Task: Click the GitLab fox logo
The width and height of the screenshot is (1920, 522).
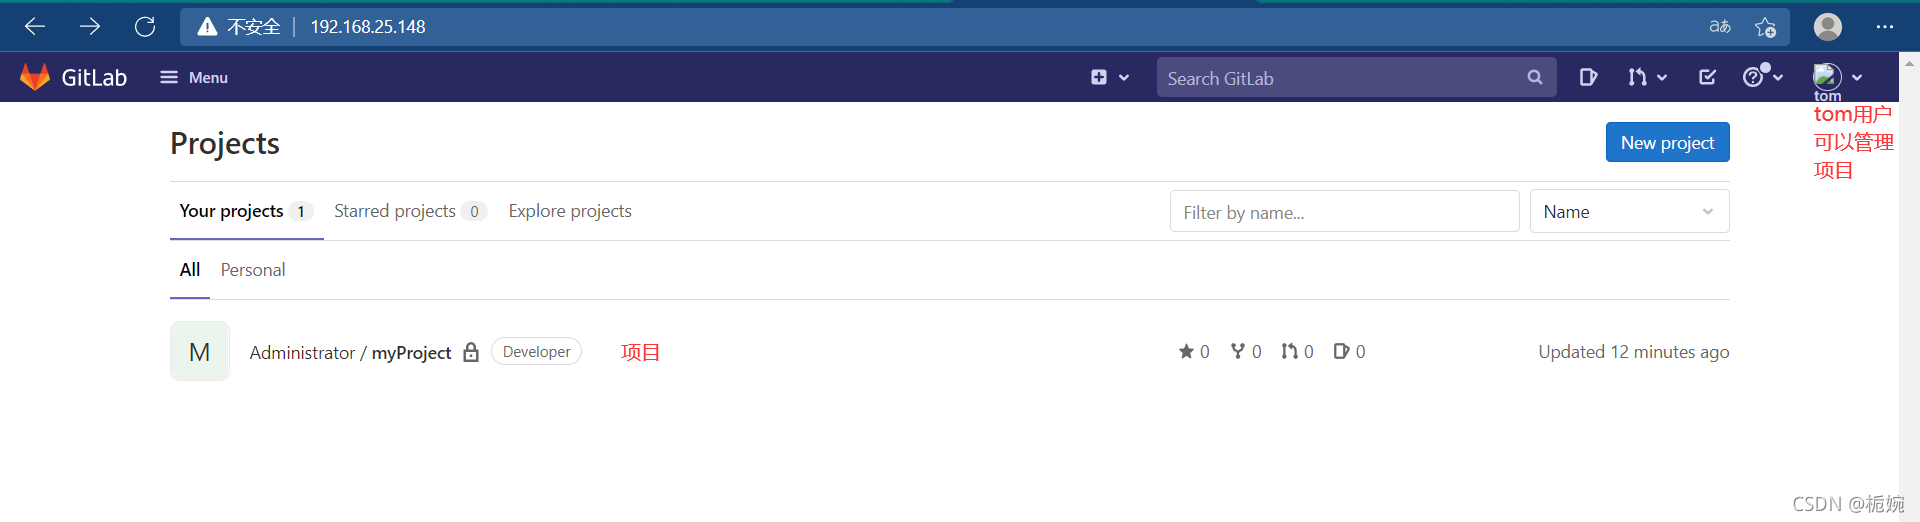Action: pos(35,77)
